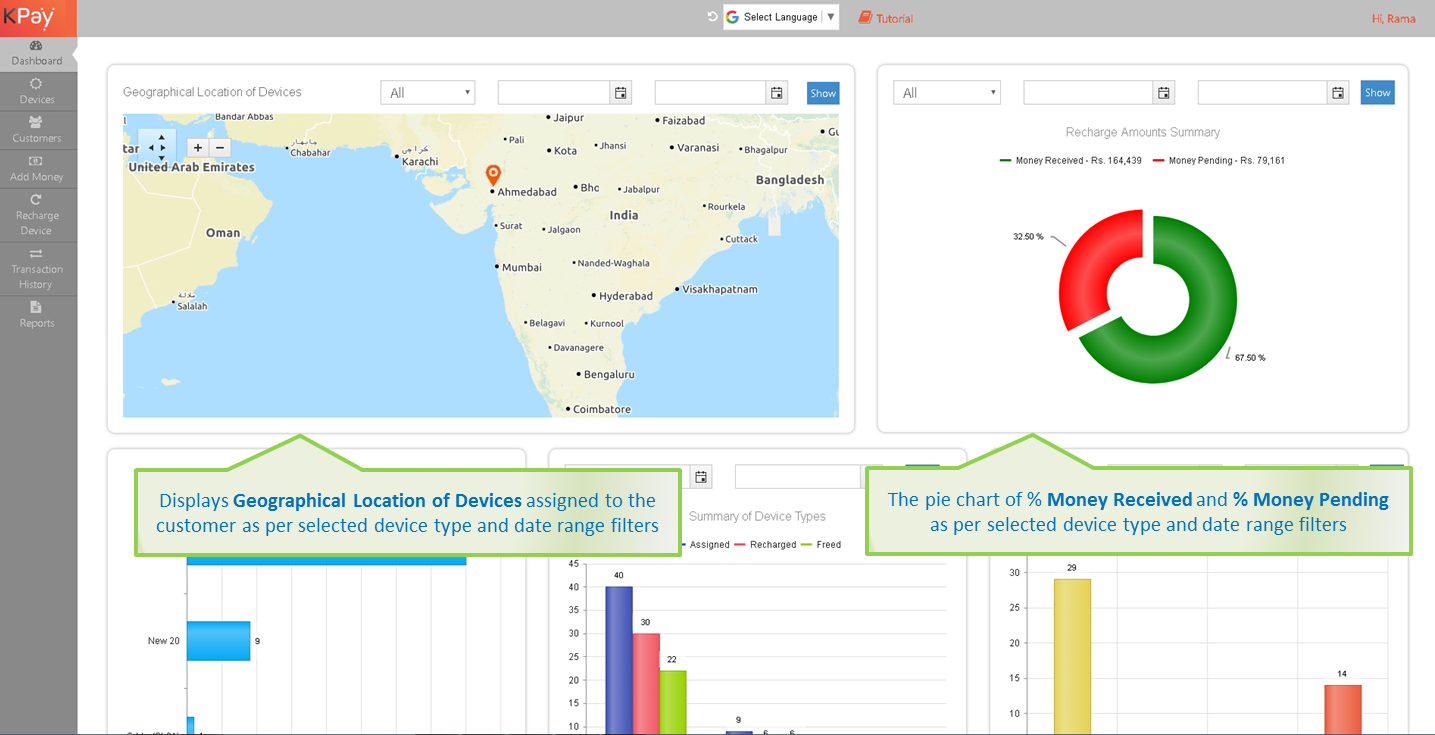Open the Select Language dropdown
The height and width of the screenshot is (735, 1435).
point(781,17)
